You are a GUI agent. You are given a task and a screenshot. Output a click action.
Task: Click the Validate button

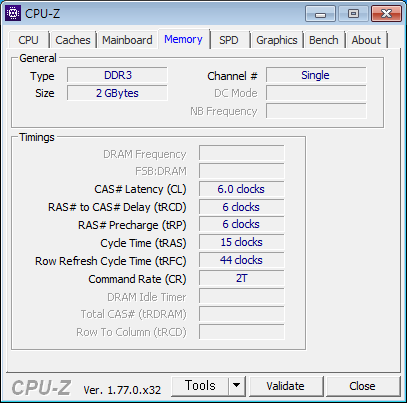click(286, 386)
